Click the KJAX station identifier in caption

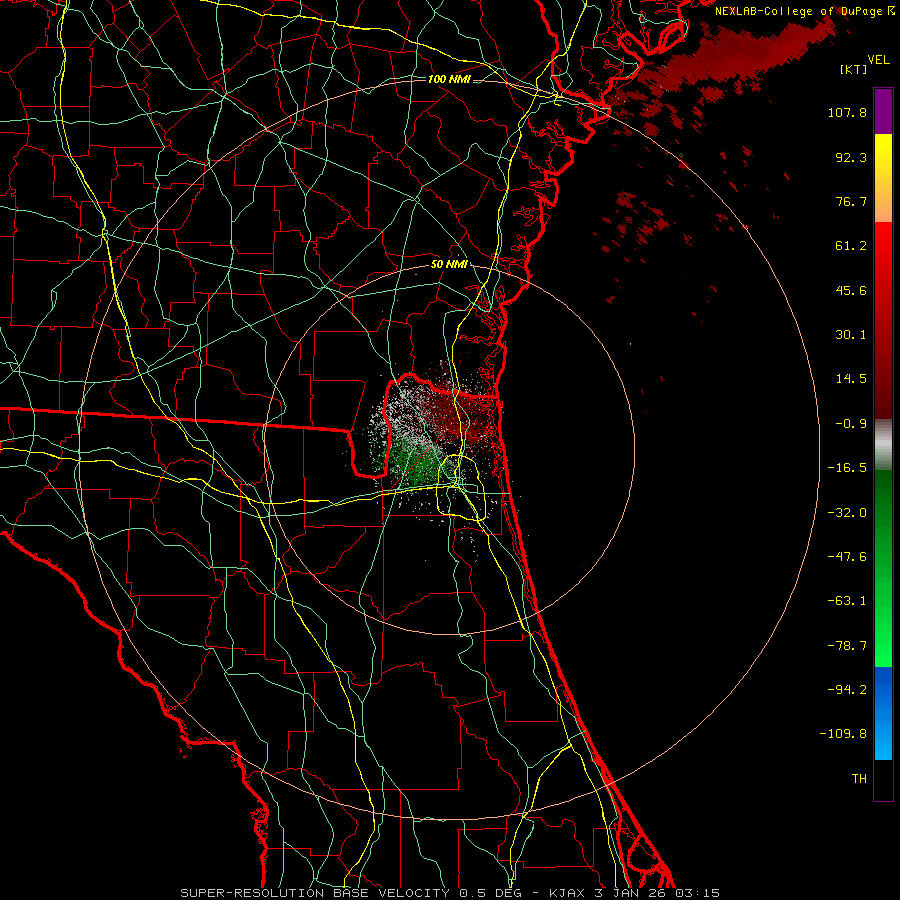566,893
